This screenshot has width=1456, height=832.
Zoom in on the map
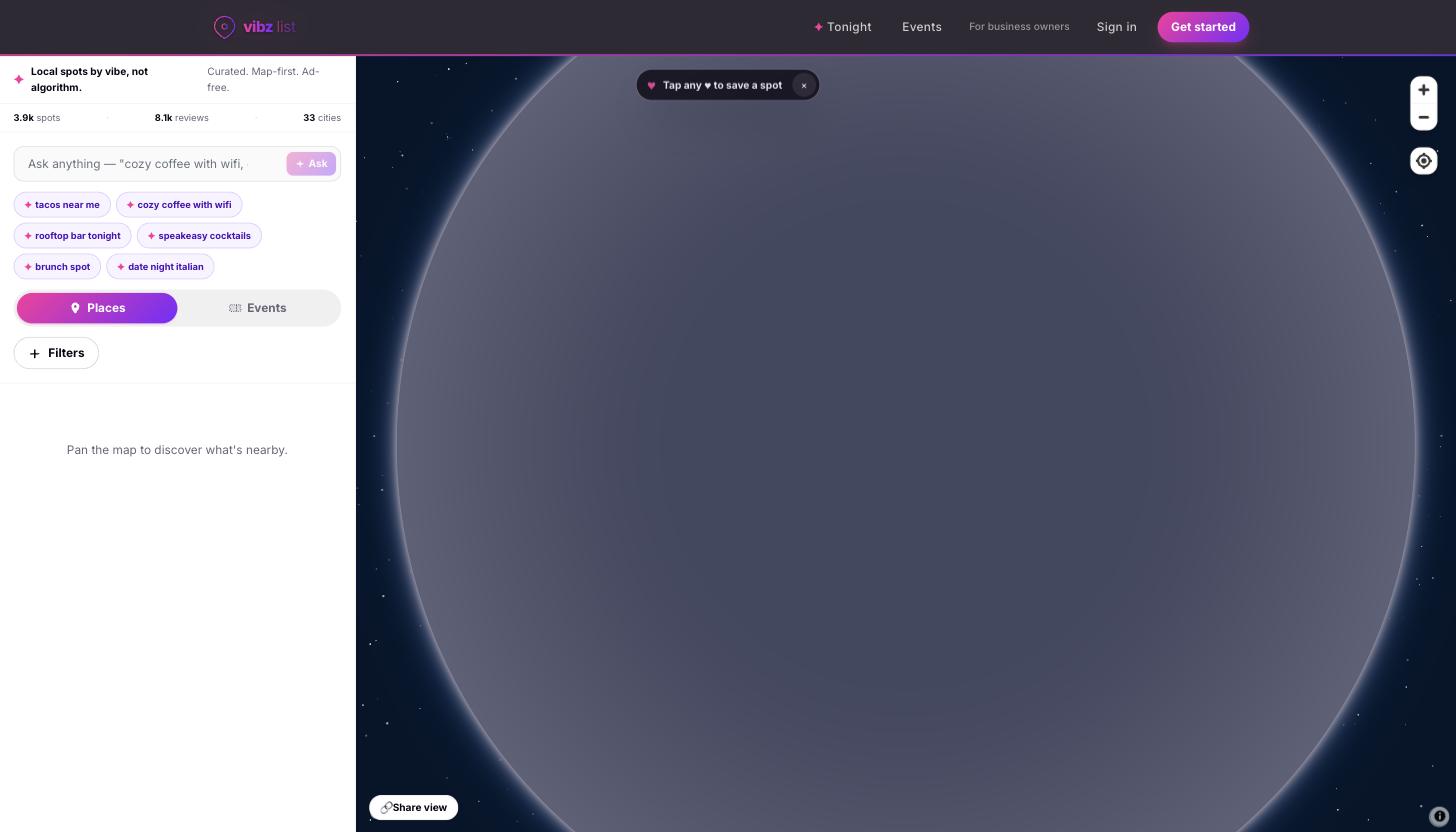coord(1424,90)
